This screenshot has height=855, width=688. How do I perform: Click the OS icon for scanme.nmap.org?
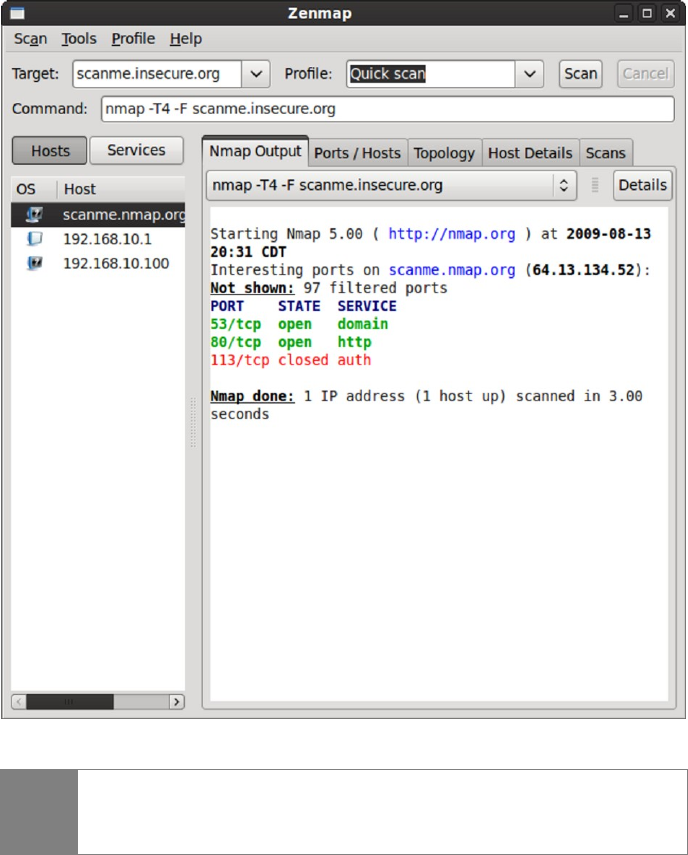coord(34,214)
